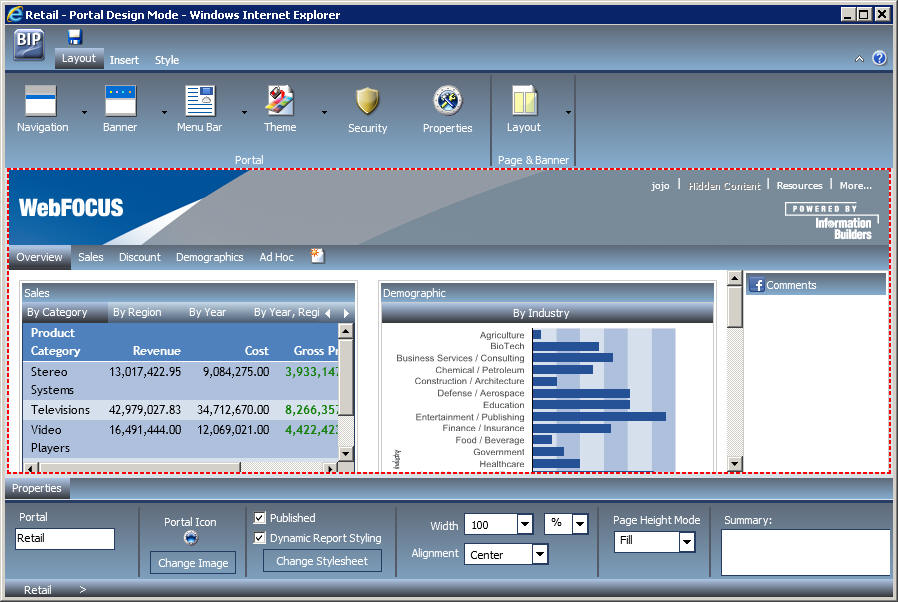Click the round Portal Icon image
Viewport: 898px width, 602px height.
click(x=191, y=537)
